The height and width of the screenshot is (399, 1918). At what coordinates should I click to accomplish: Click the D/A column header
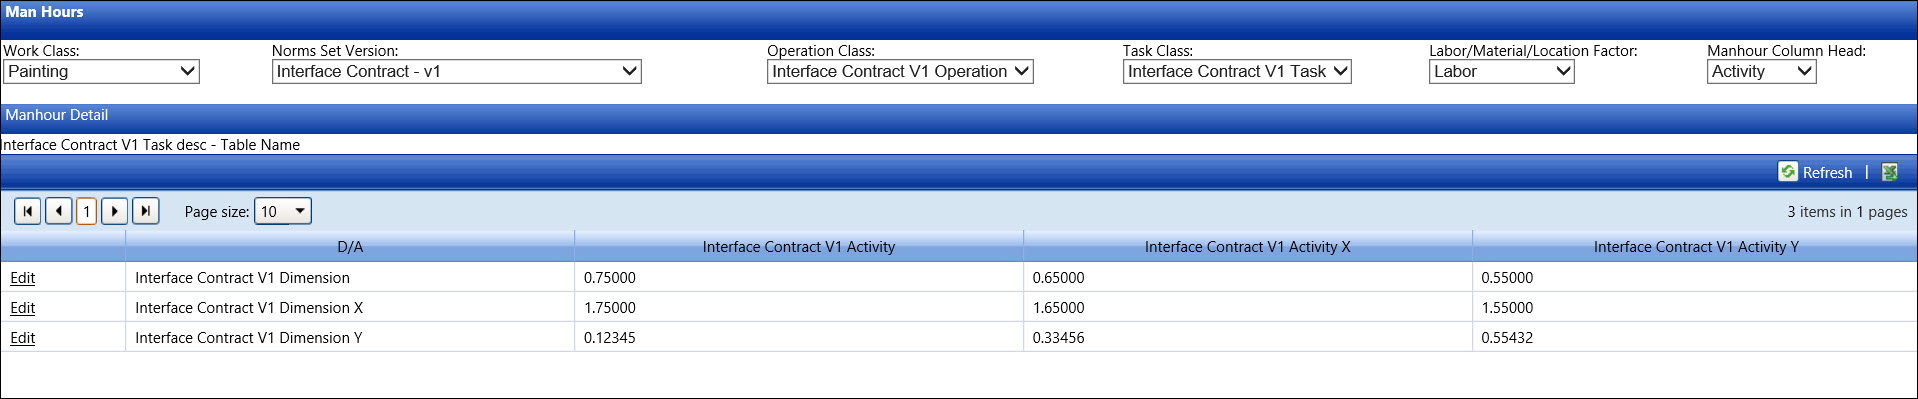click(x=350, y=247)
